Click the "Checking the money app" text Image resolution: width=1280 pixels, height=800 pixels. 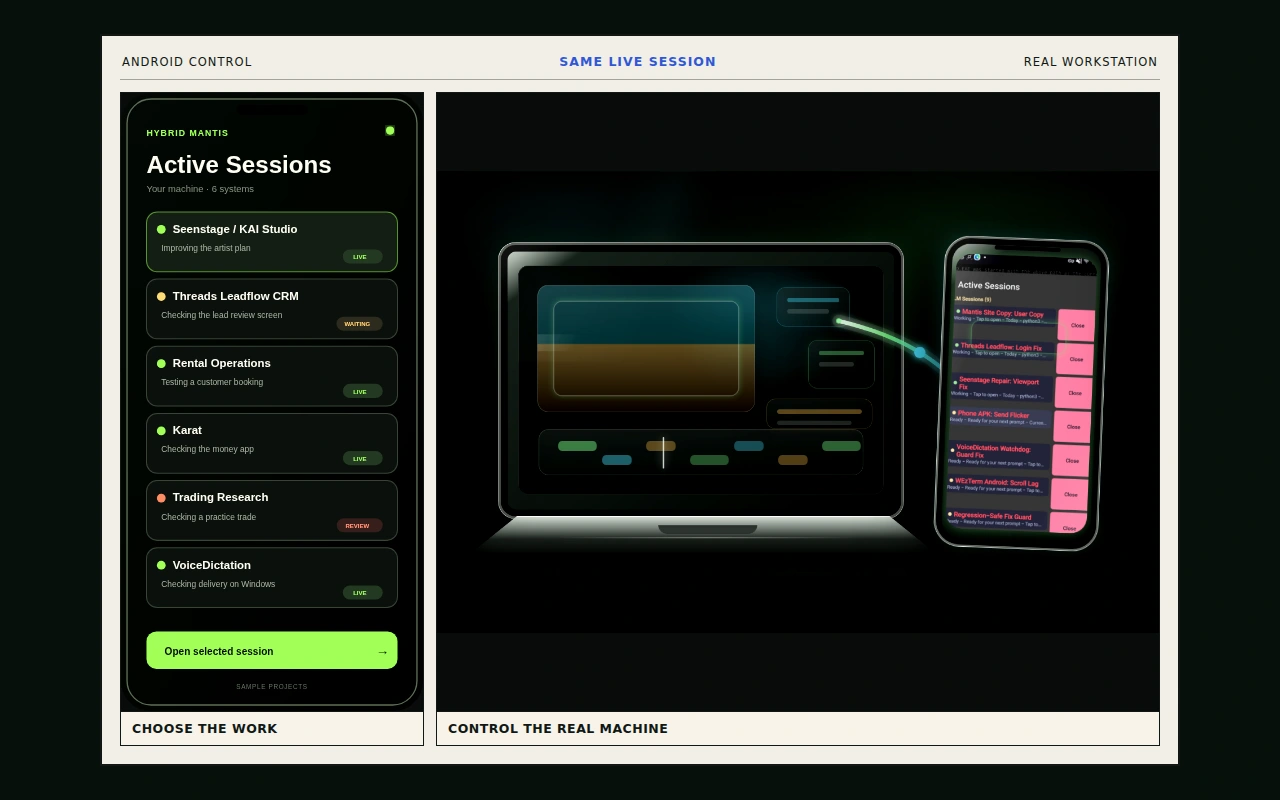point(208,449)
